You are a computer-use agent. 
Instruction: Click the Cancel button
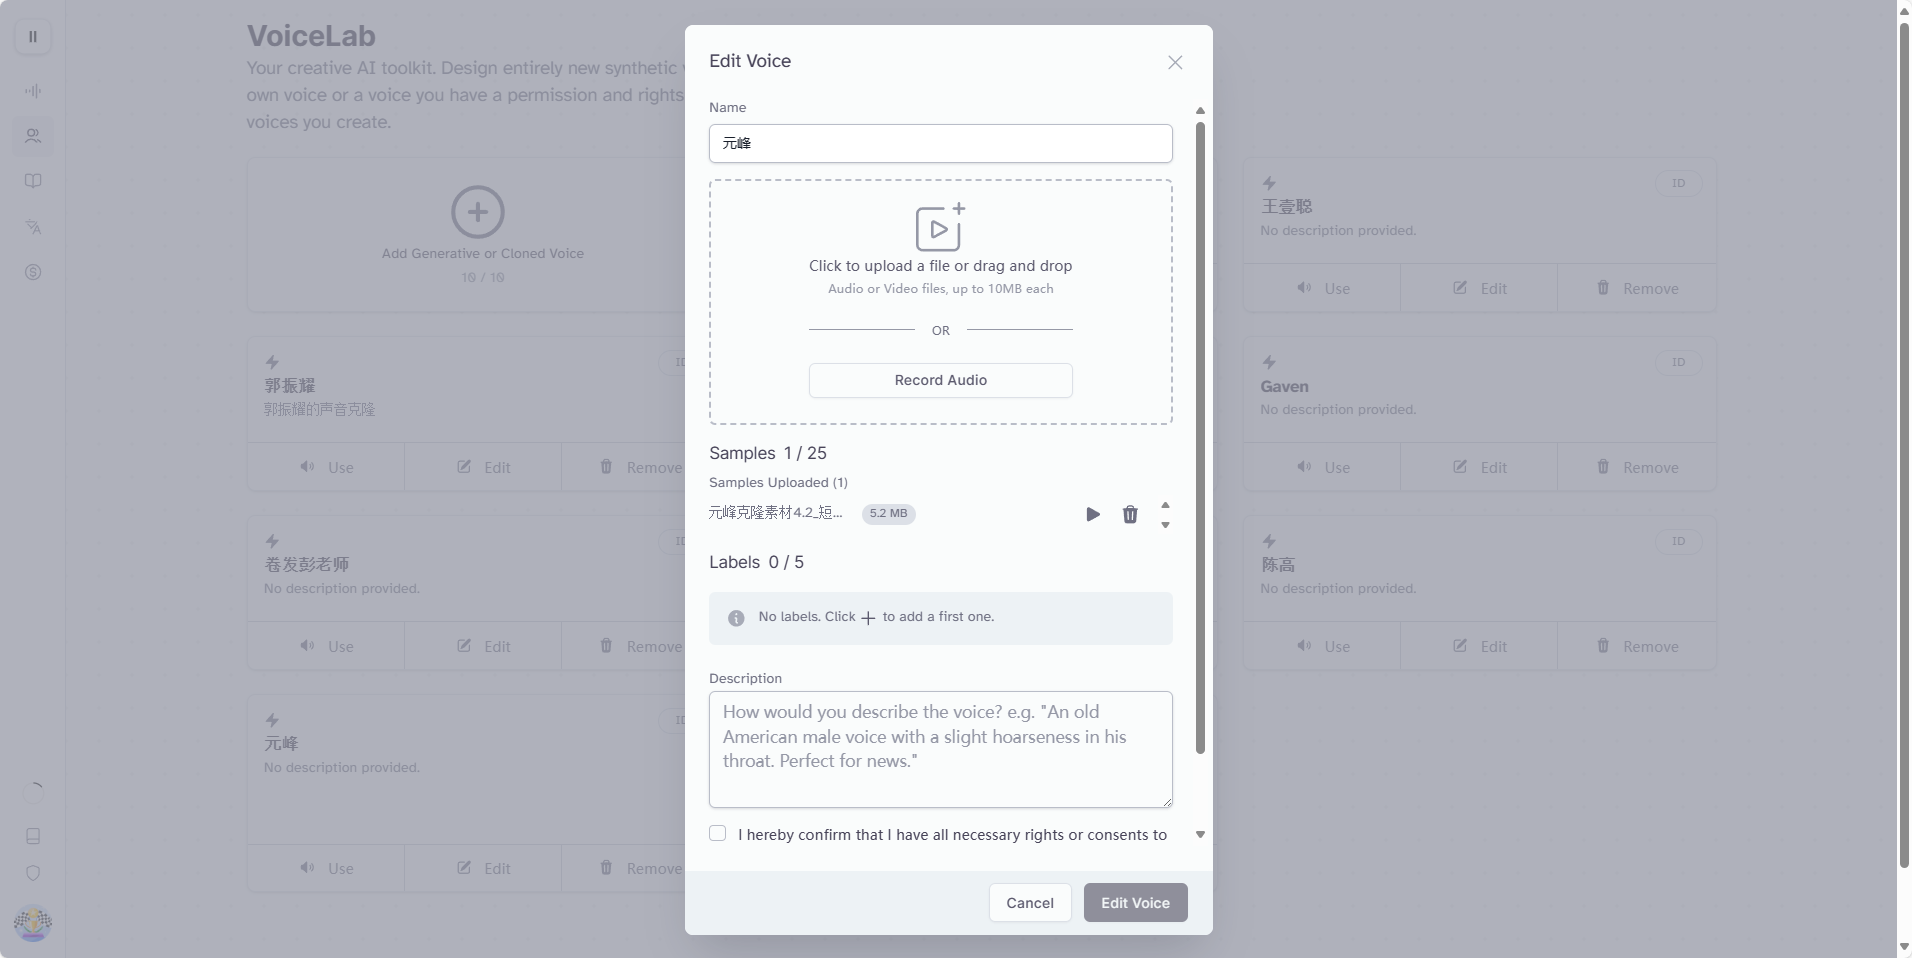pos(1030,903)
